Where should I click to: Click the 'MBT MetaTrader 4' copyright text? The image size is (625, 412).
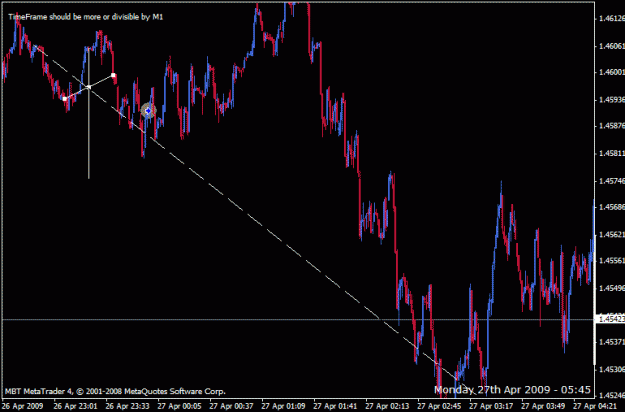click(x=115, y=391)
